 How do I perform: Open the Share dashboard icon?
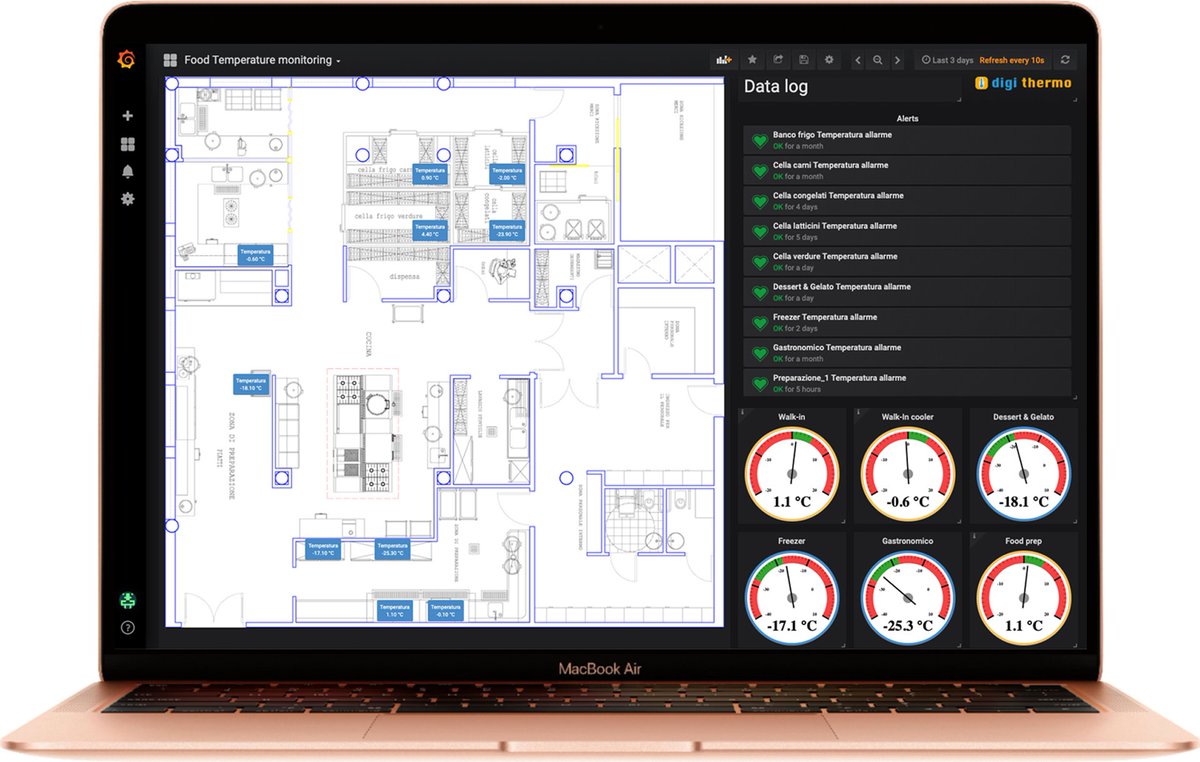click(778, 59)
